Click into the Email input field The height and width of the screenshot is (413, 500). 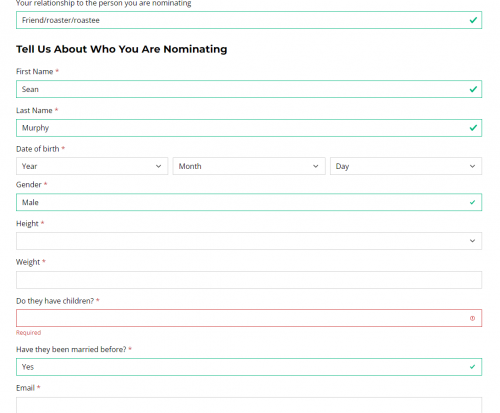(x=249, y=405)
